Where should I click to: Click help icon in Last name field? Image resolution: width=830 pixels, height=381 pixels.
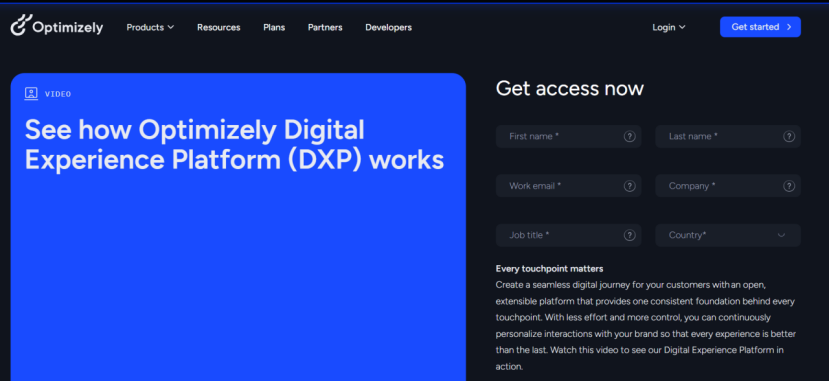[x=789, y=137]
